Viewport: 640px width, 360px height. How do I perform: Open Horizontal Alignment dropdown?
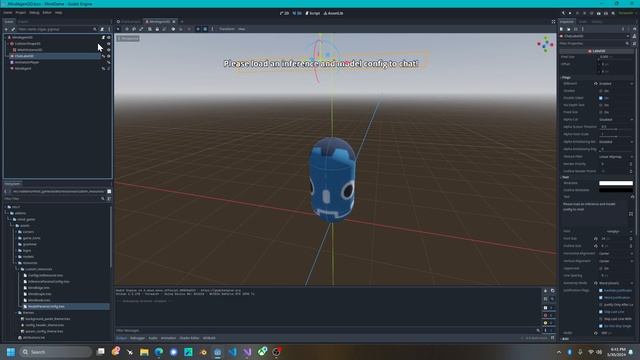[x=616, y=253]
